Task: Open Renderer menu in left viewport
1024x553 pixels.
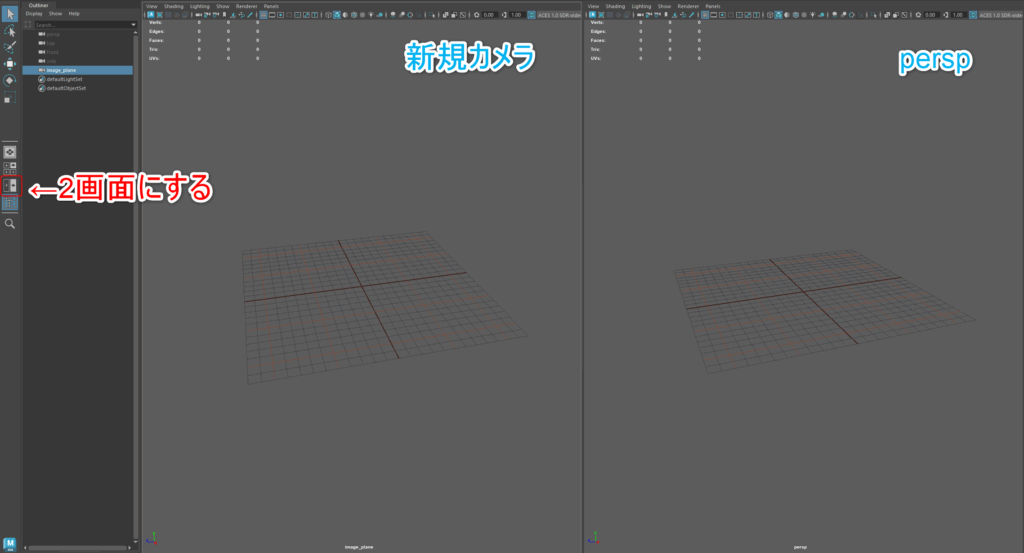Action: 247,6
